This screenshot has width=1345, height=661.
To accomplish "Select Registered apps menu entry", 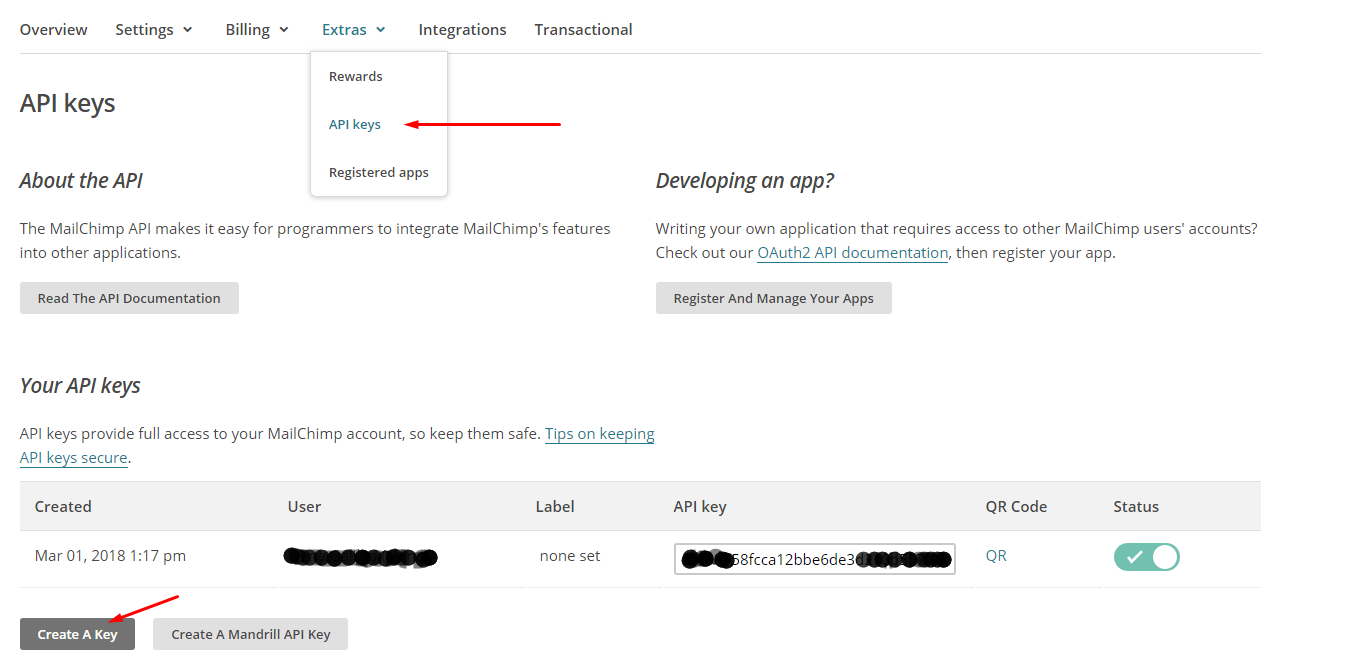I will coord(379,172).
